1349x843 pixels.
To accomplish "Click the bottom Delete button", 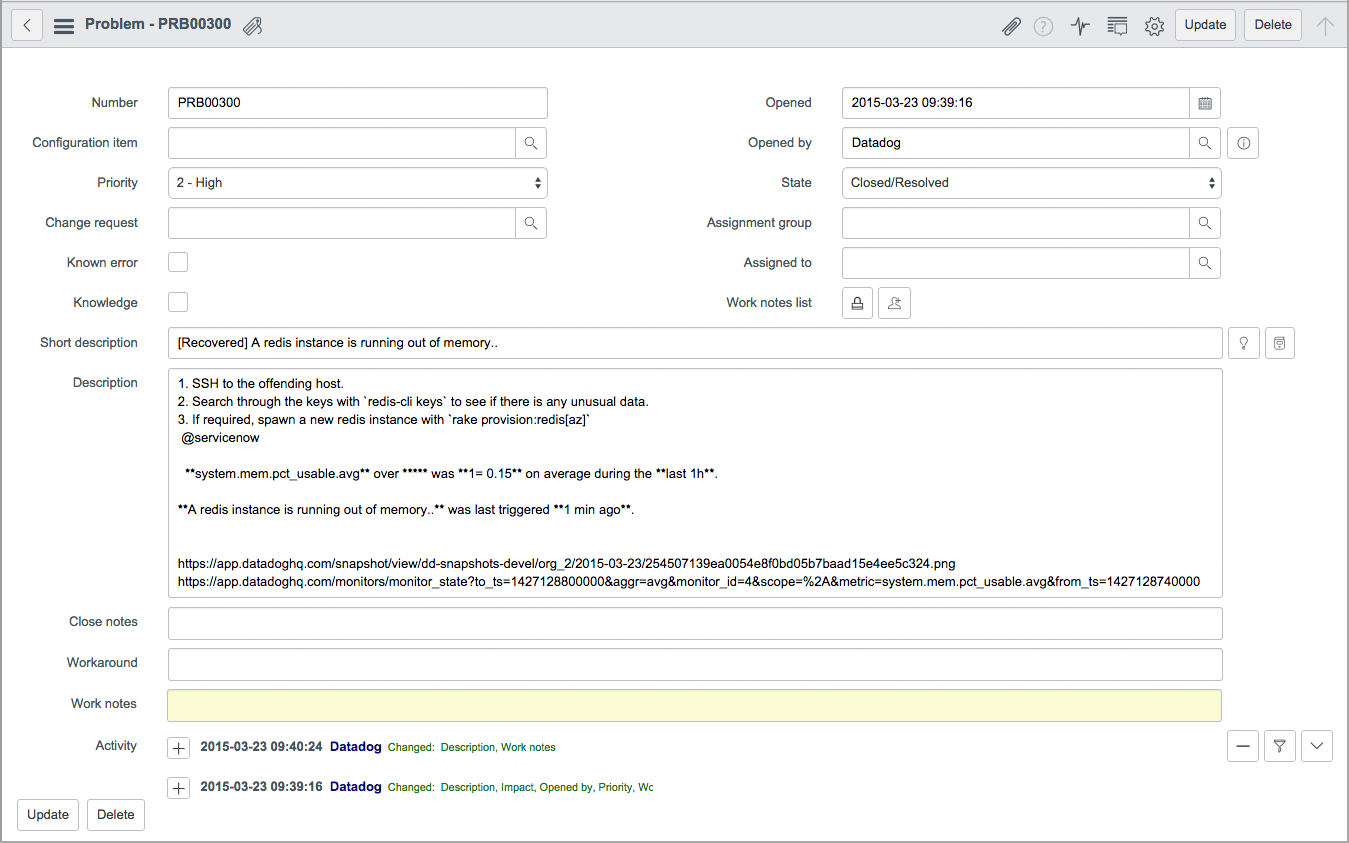I will [116, 814].
